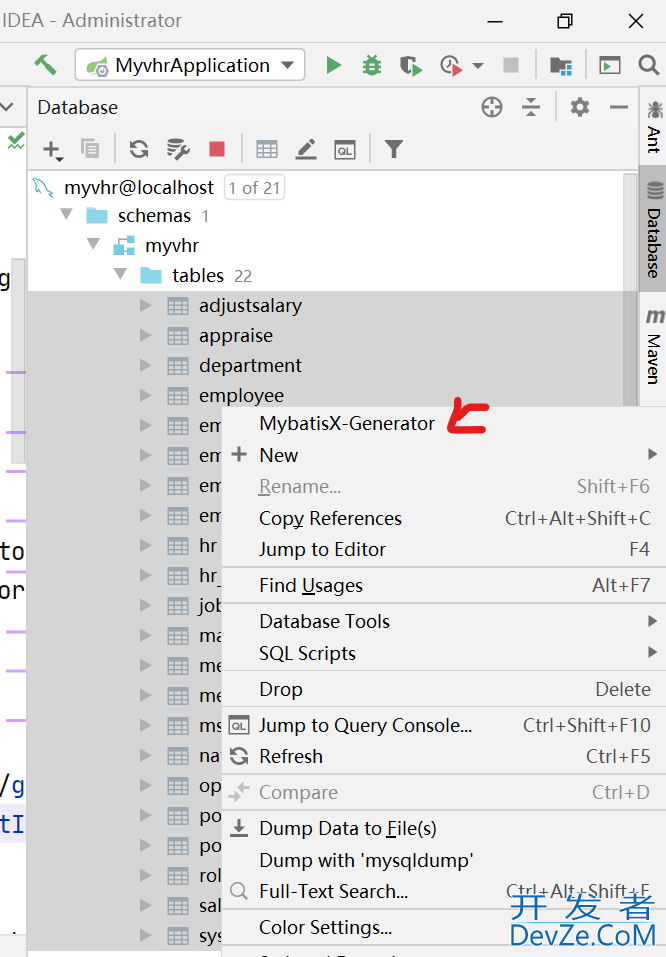Select the Database side tab
Viewport: 666px width, 957px height.
pyautogui.click(x=654, y=229)
